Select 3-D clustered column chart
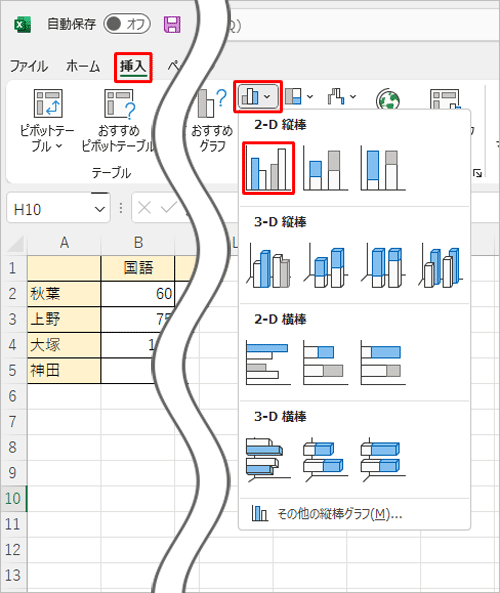Image resolution: width=500 pixels, height=593 pixels. point(269,265)
